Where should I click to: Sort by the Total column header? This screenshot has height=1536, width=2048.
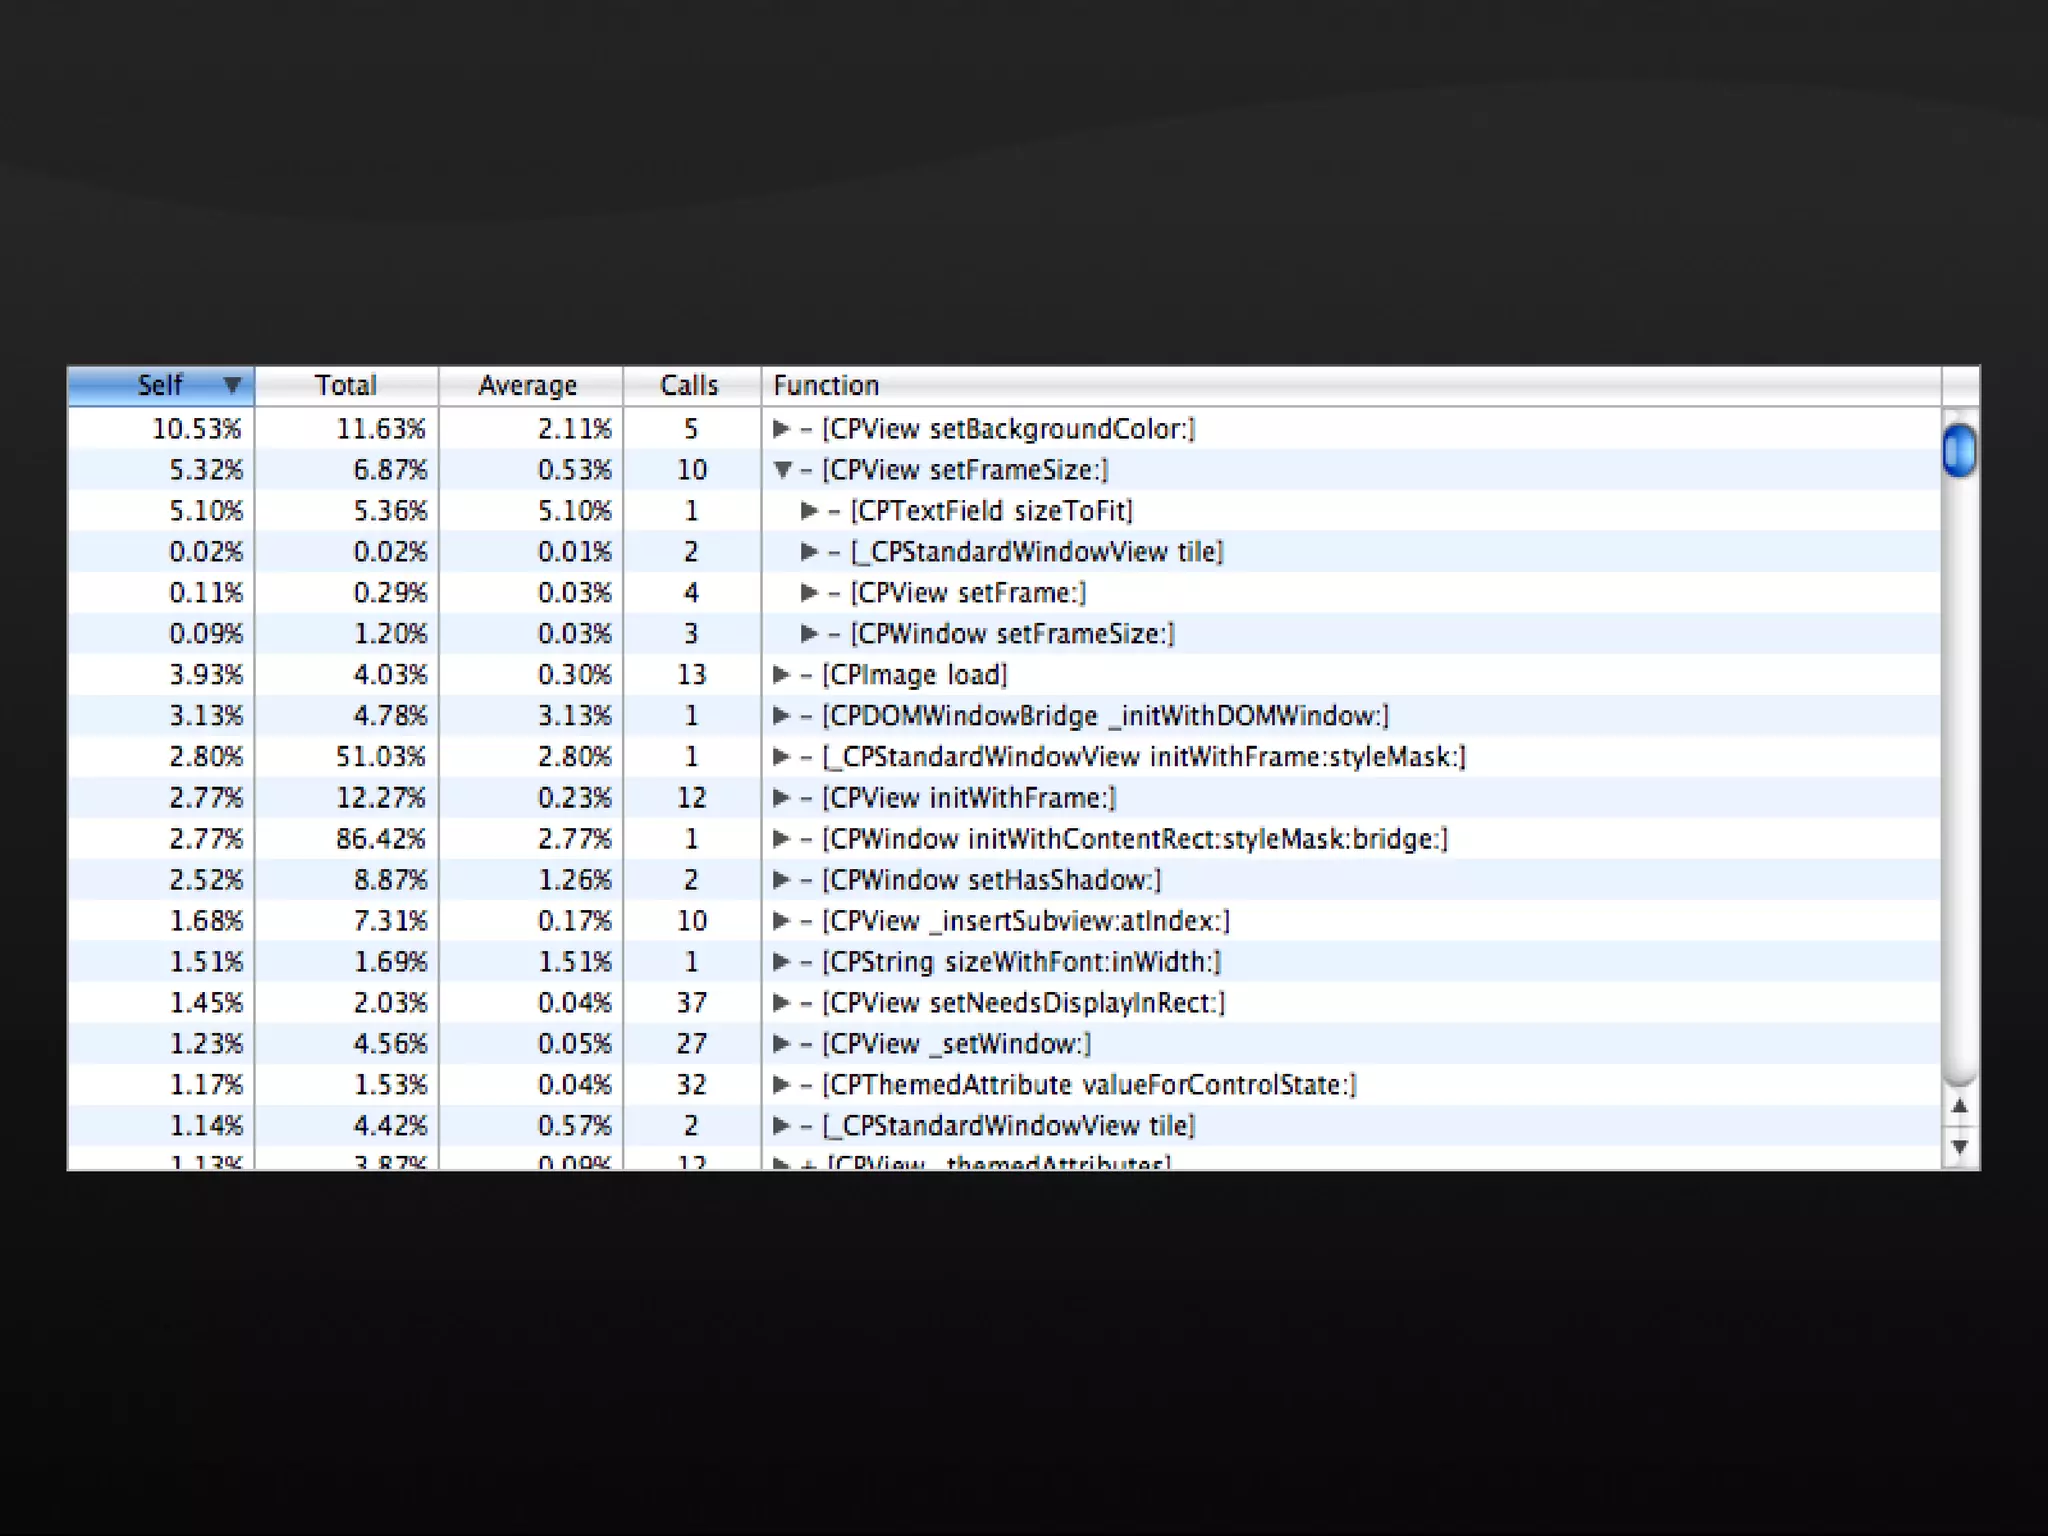point(346,385)
